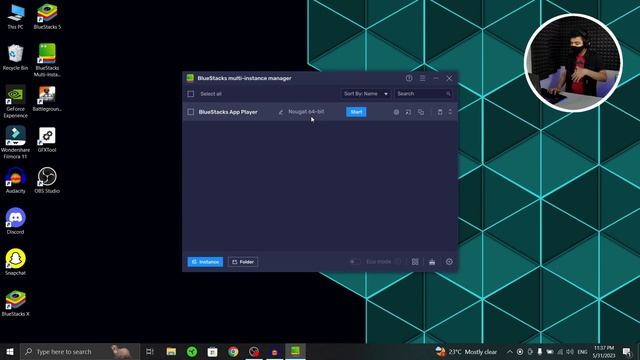Tick the Select all checkbox

click(191, 94)
